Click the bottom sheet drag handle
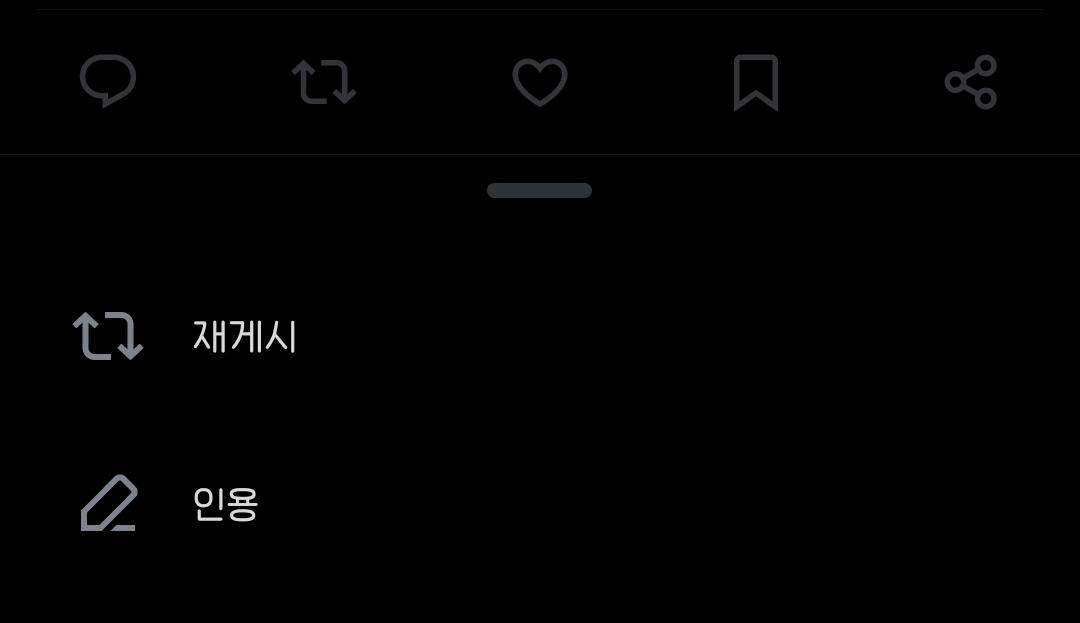The image size is (1080, 623). (539, 191)
